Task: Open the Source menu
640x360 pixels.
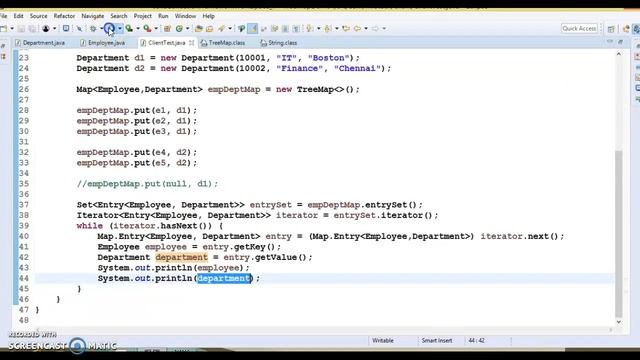Action: click(x=38, y=16)
